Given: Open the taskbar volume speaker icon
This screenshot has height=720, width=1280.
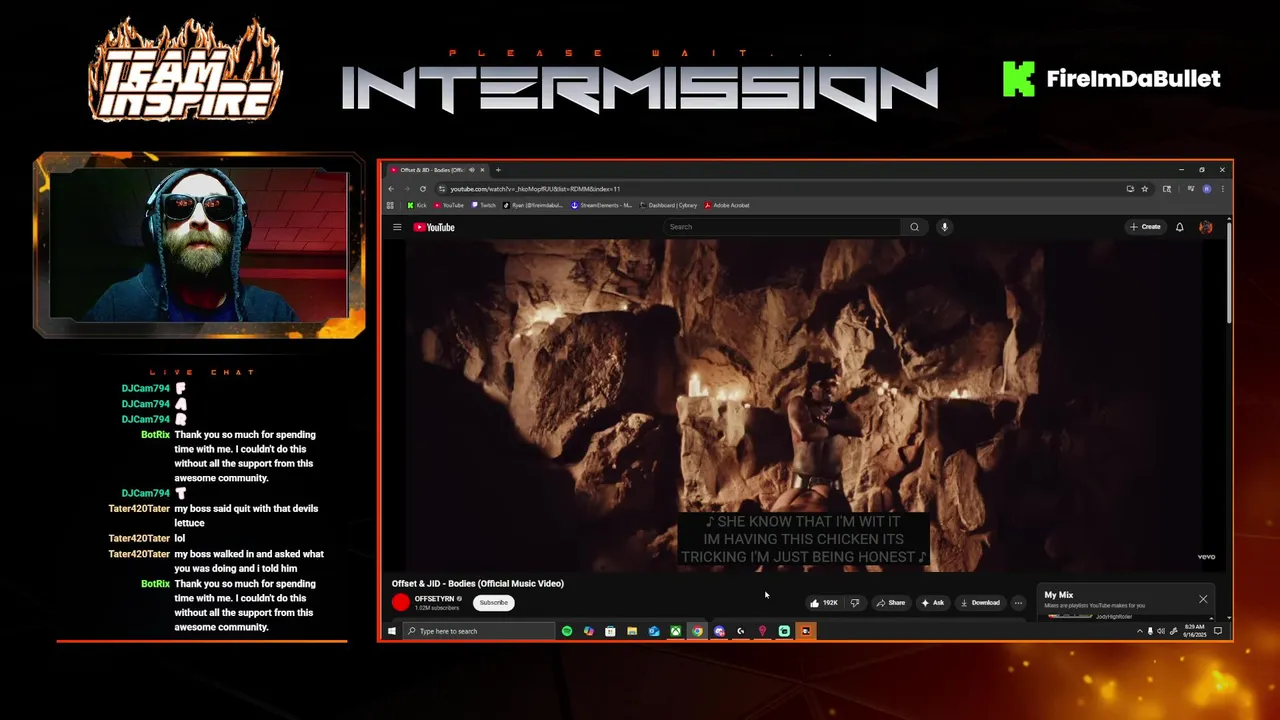Looking at the screenshot, I should pyautogui.click(x=1160, y=631).
